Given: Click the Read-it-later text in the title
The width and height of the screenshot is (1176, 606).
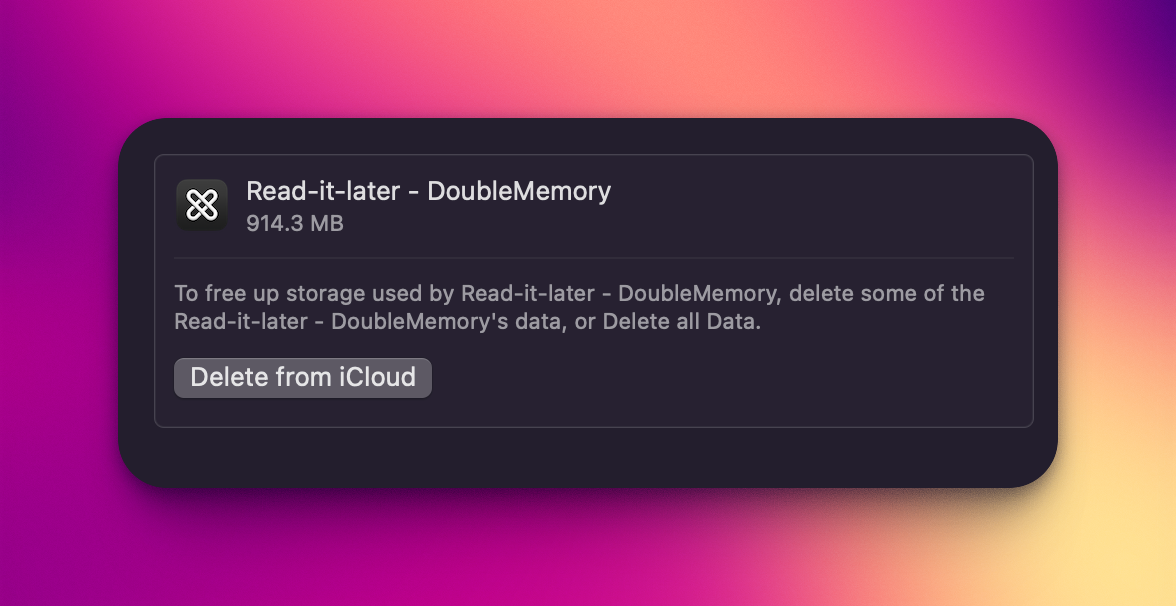Looking at the screenshot, I should (322, 191).
